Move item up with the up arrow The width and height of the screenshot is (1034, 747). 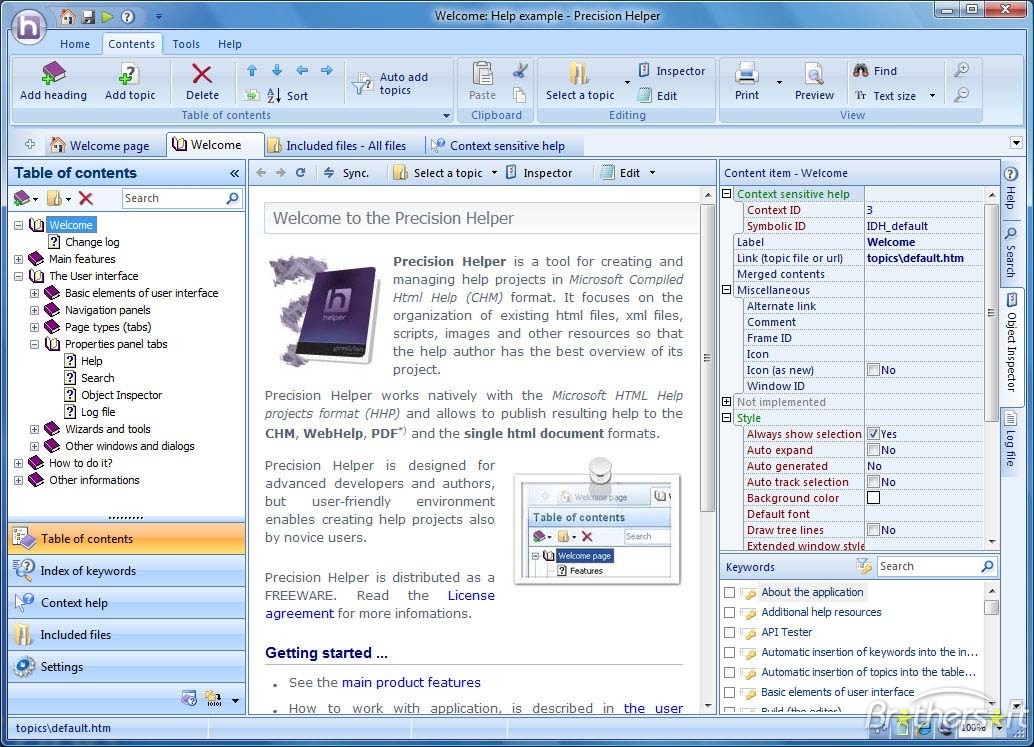[x=252, y=71]
